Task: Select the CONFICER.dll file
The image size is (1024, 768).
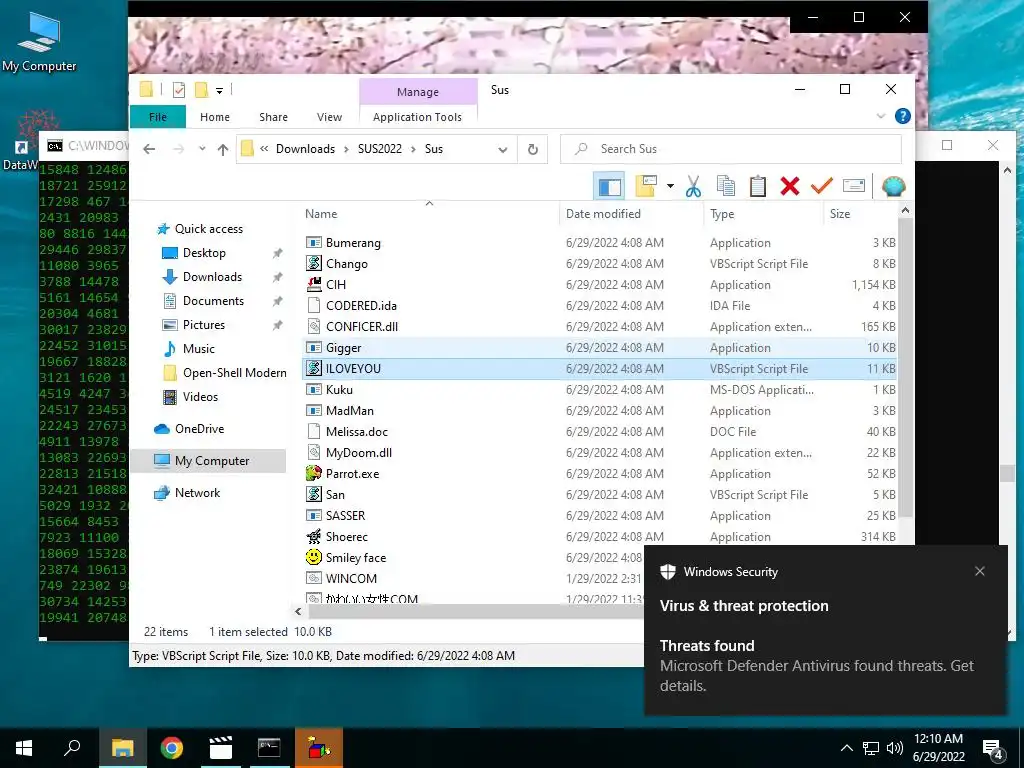Action: click(361, 327)
